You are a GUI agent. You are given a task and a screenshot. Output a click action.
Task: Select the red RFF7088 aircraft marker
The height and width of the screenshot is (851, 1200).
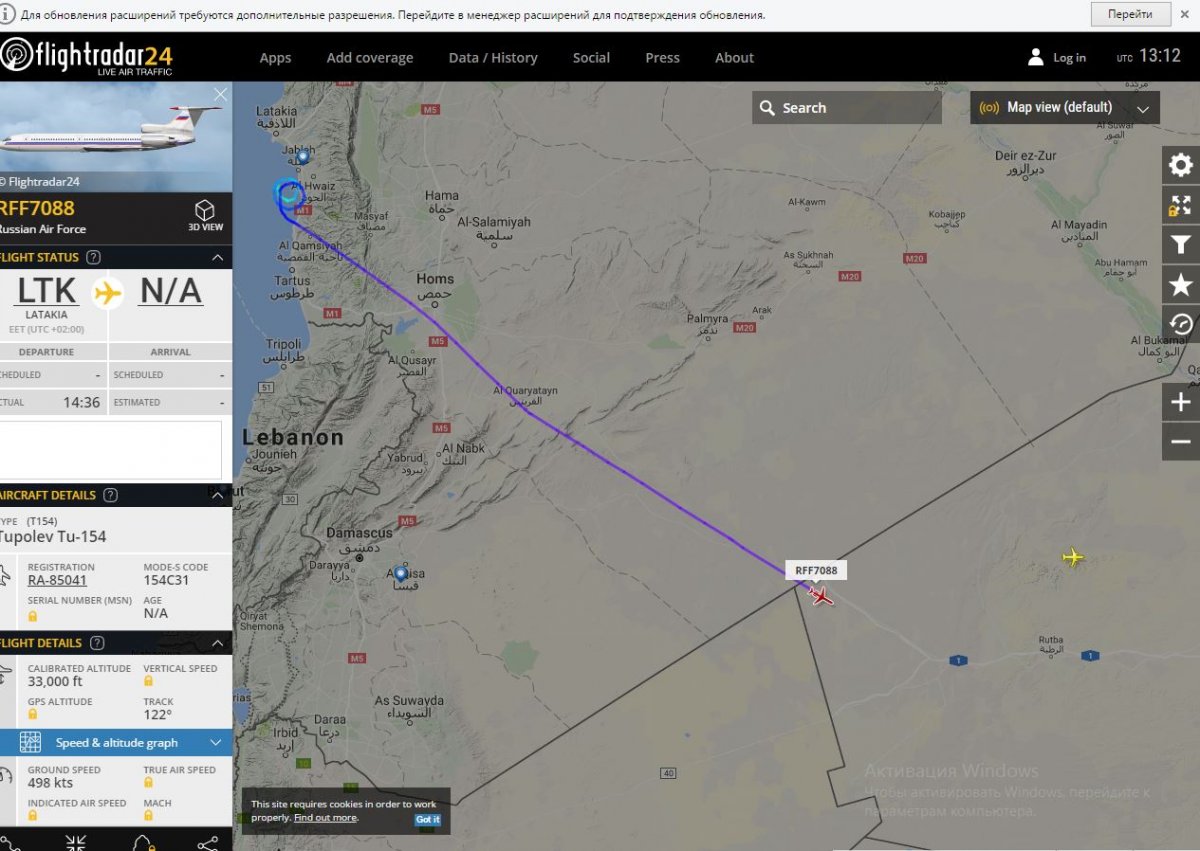point(821,596)
